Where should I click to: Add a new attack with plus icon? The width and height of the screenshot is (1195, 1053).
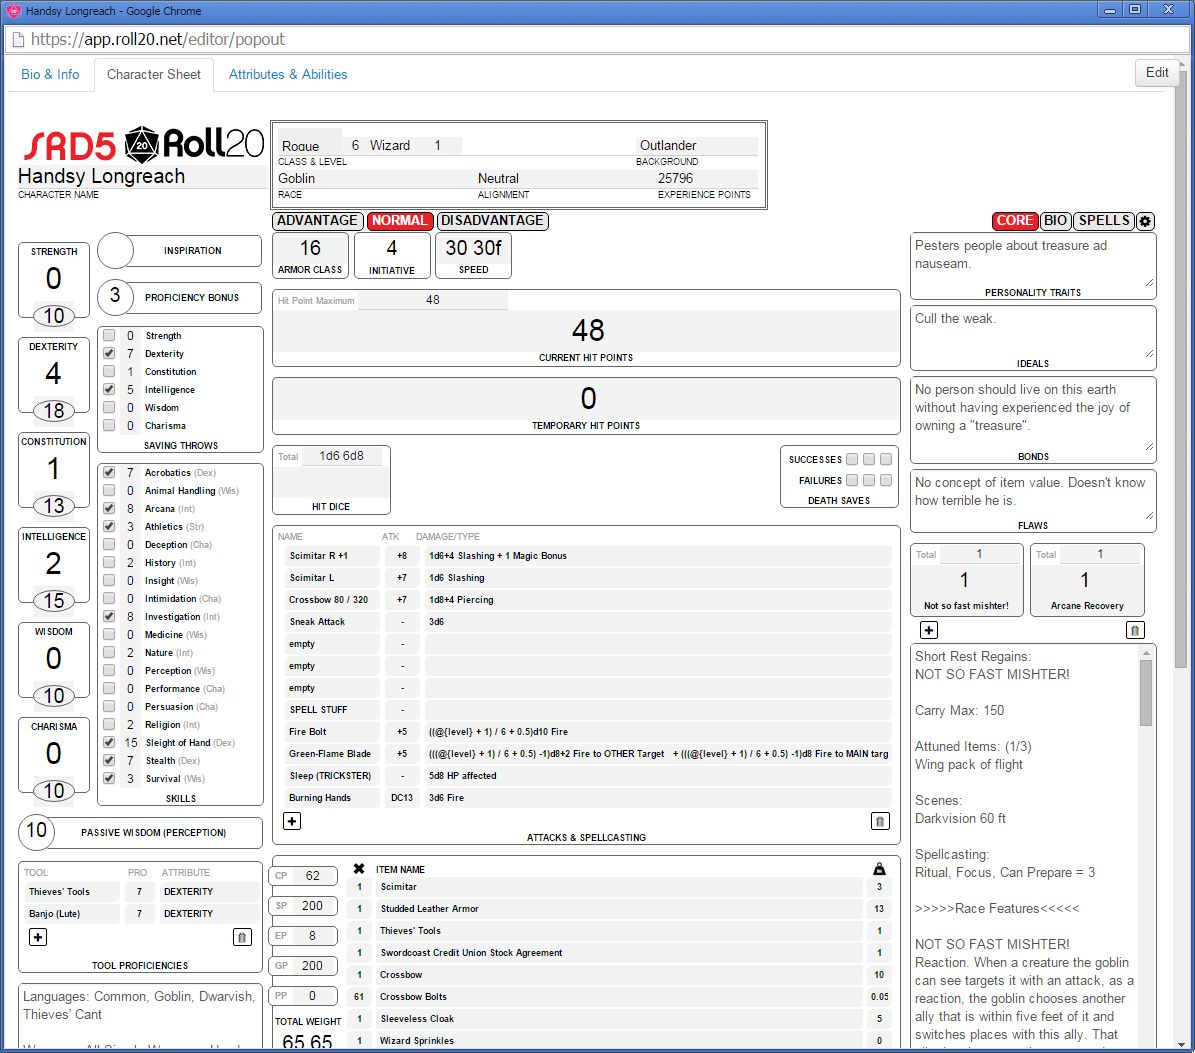coord(292,821)
